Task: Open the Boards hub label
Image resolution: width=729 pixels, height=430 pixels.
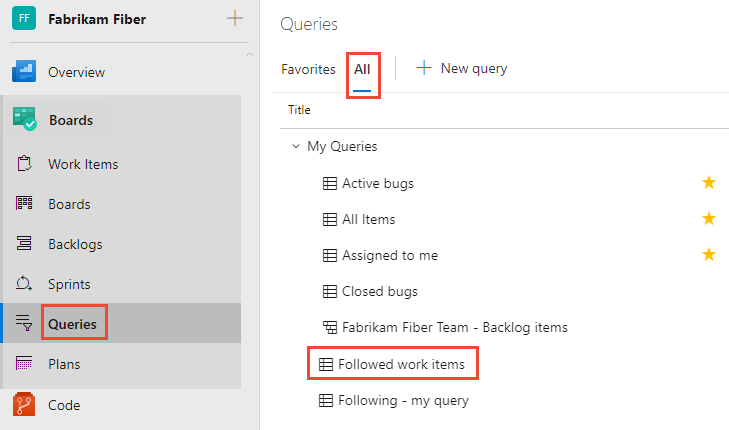Action: click(71, 120)
